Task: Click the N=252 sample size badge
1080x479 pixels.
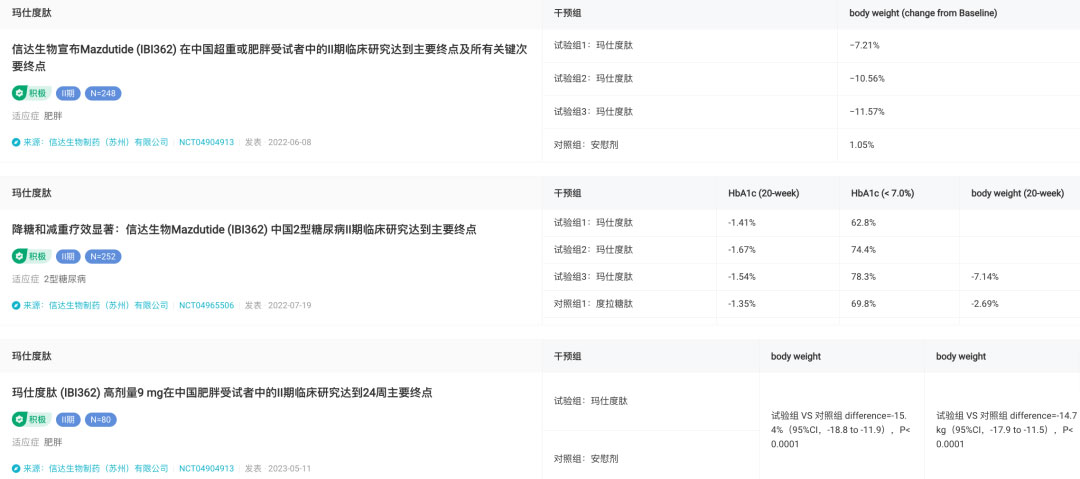Action: click(103, 256)
